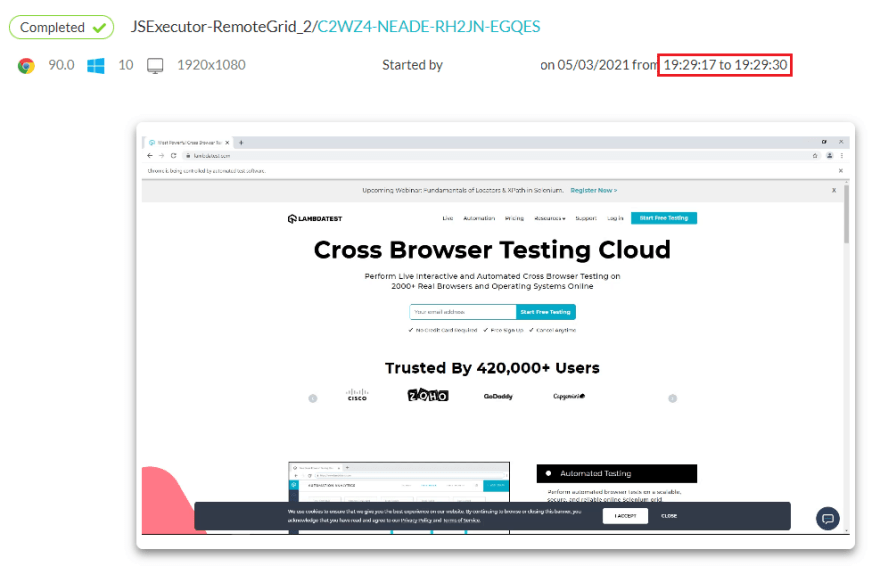
Task: Bookmark the page with the star icon
Action: tap(815, 155)
